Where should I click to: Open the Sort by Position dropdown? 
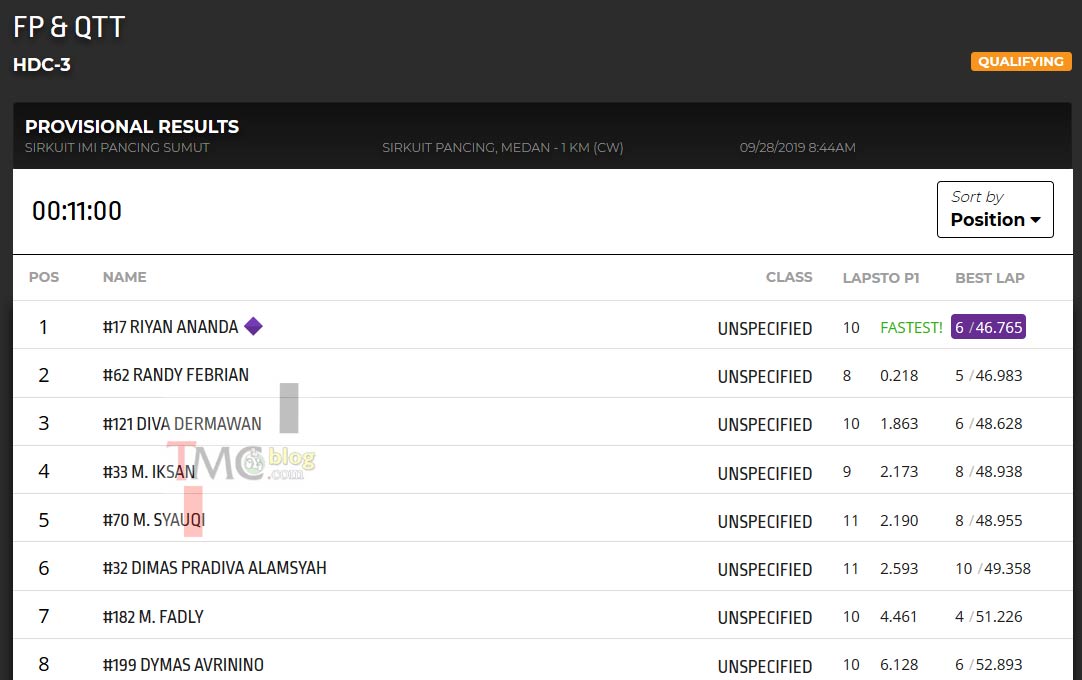(995, 209)
